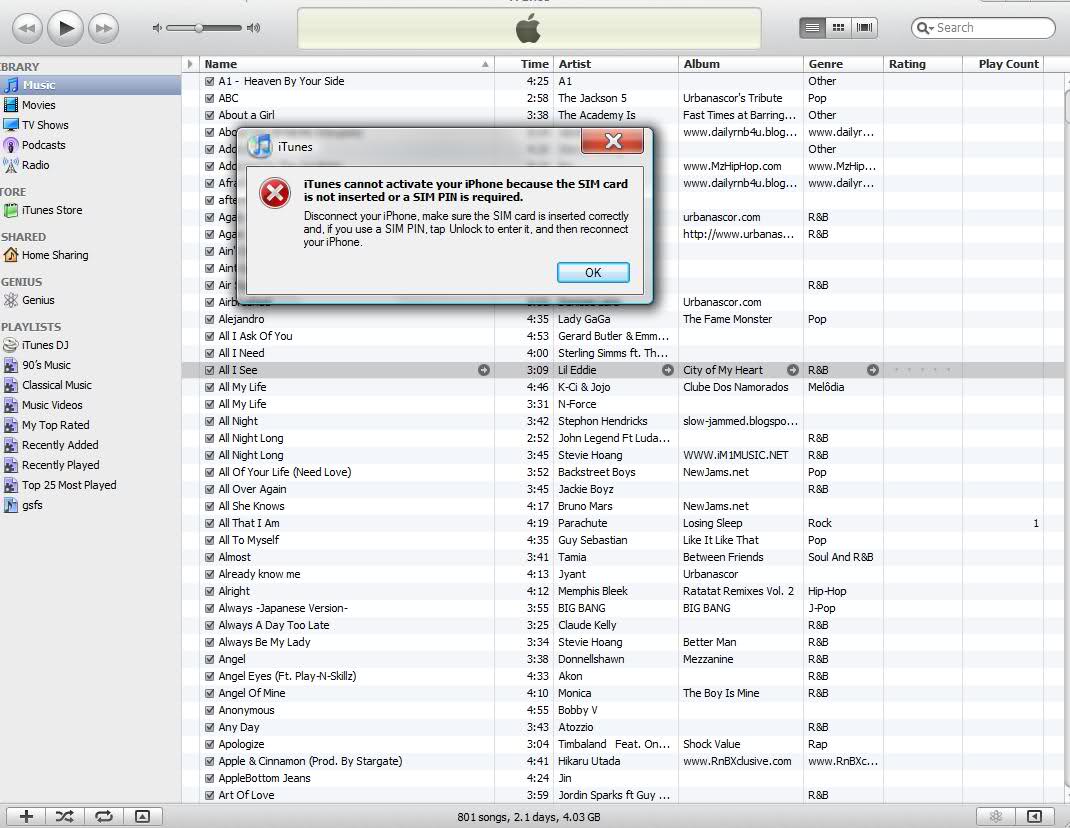Switch to grid view
The width and height of the screenshot is (1070, 828).
click(x=838, y=27)
